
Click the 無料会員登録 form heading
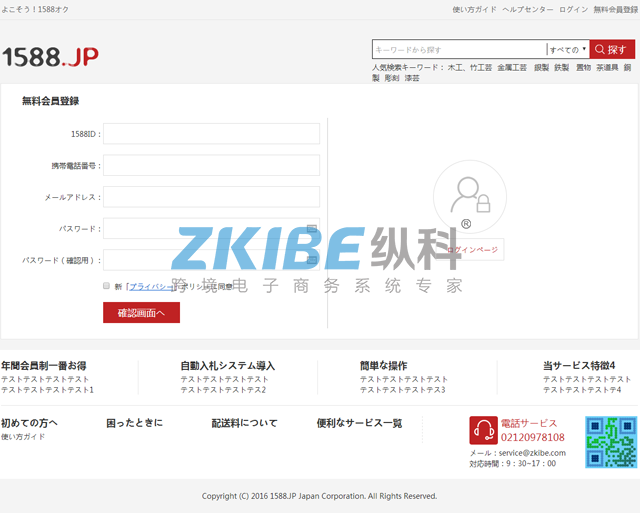[x=51, y=101]
